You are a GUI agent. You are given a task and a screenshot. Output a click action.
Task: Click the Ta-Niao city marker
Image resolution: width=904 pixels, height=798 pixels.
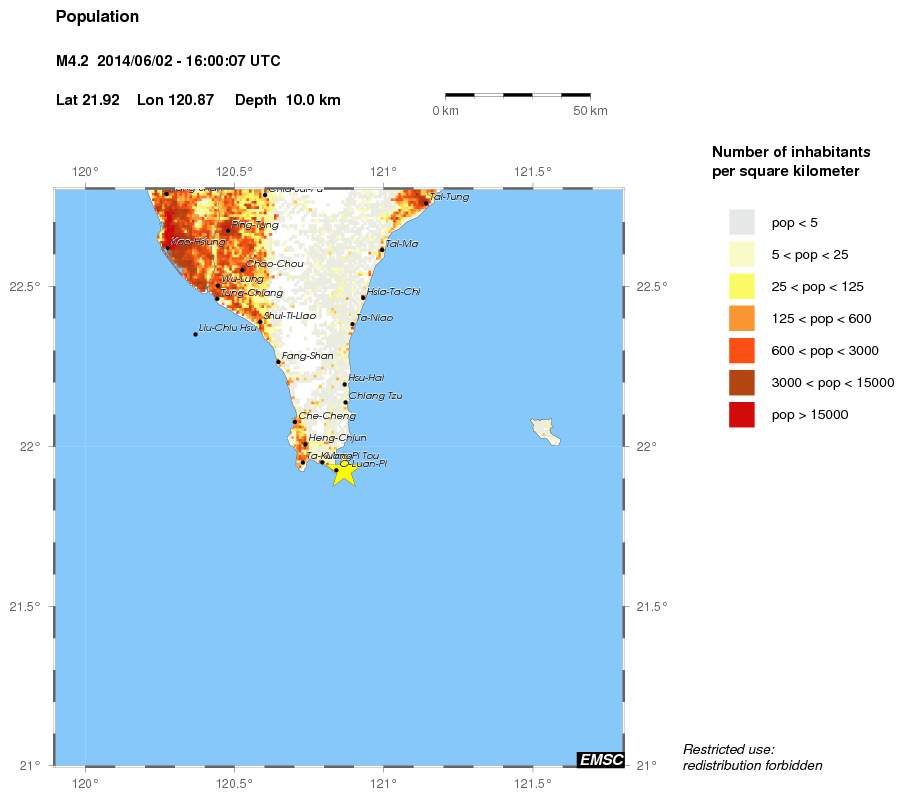(352, 324)
